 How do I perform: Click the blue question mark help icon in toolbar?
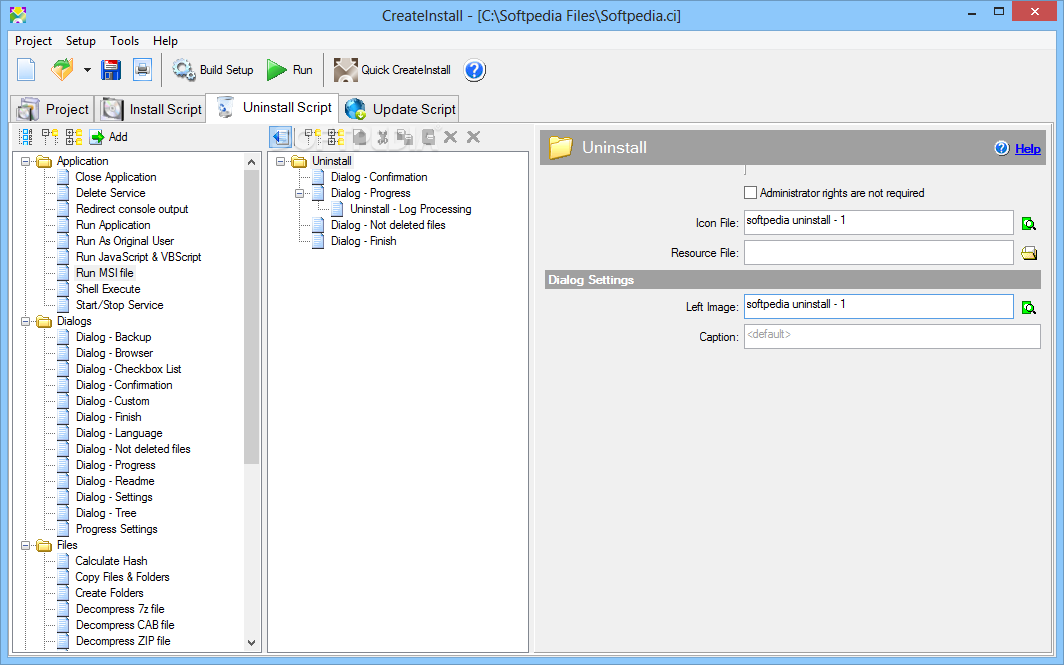[x=474, y=70]
